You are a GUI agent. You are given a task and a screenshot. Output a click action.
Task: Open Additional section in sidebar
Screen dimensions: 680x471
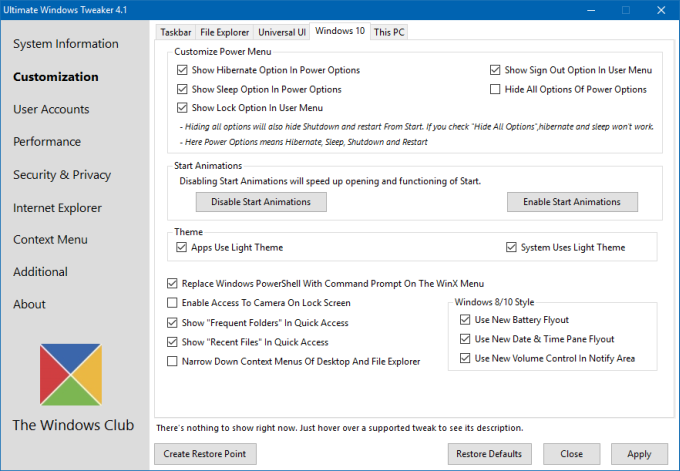pyautogui.click(x=40, y=272)
